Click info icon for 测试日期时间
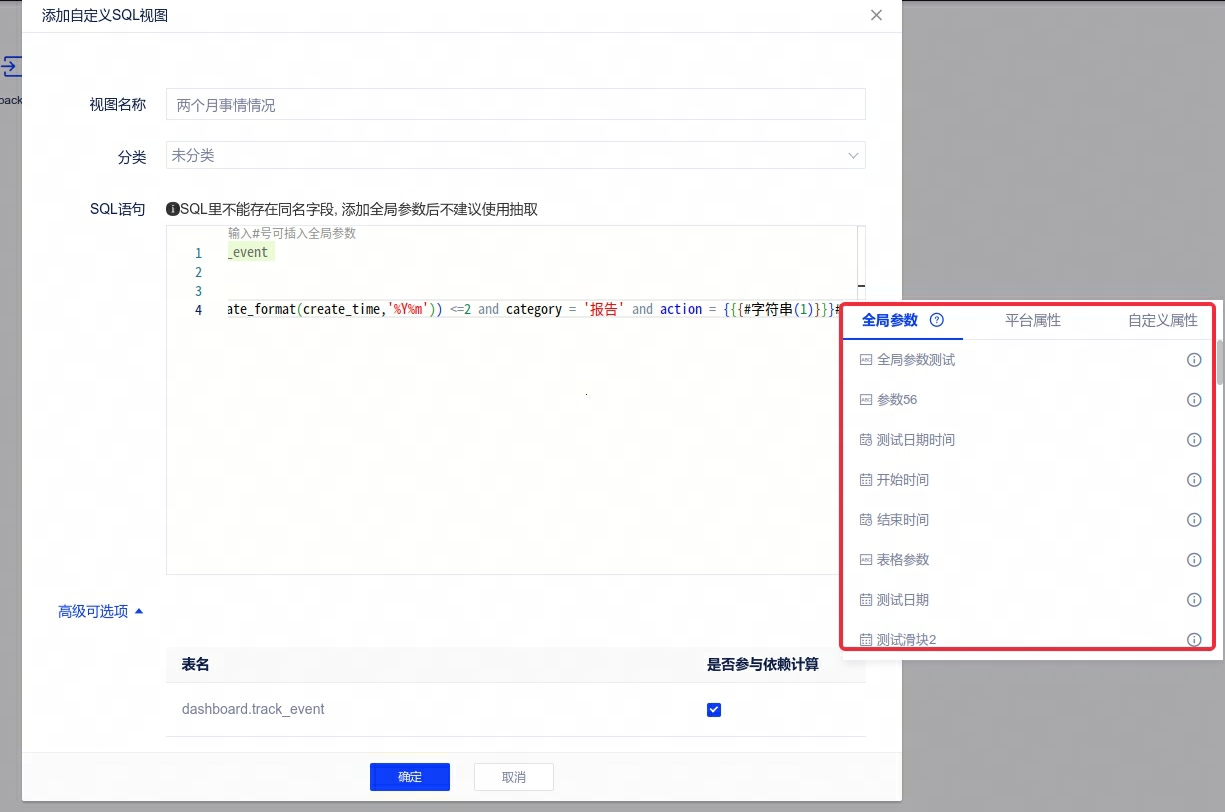Image resolution: width=1225 pixels, height=812 pixels. coord(1193,440)
